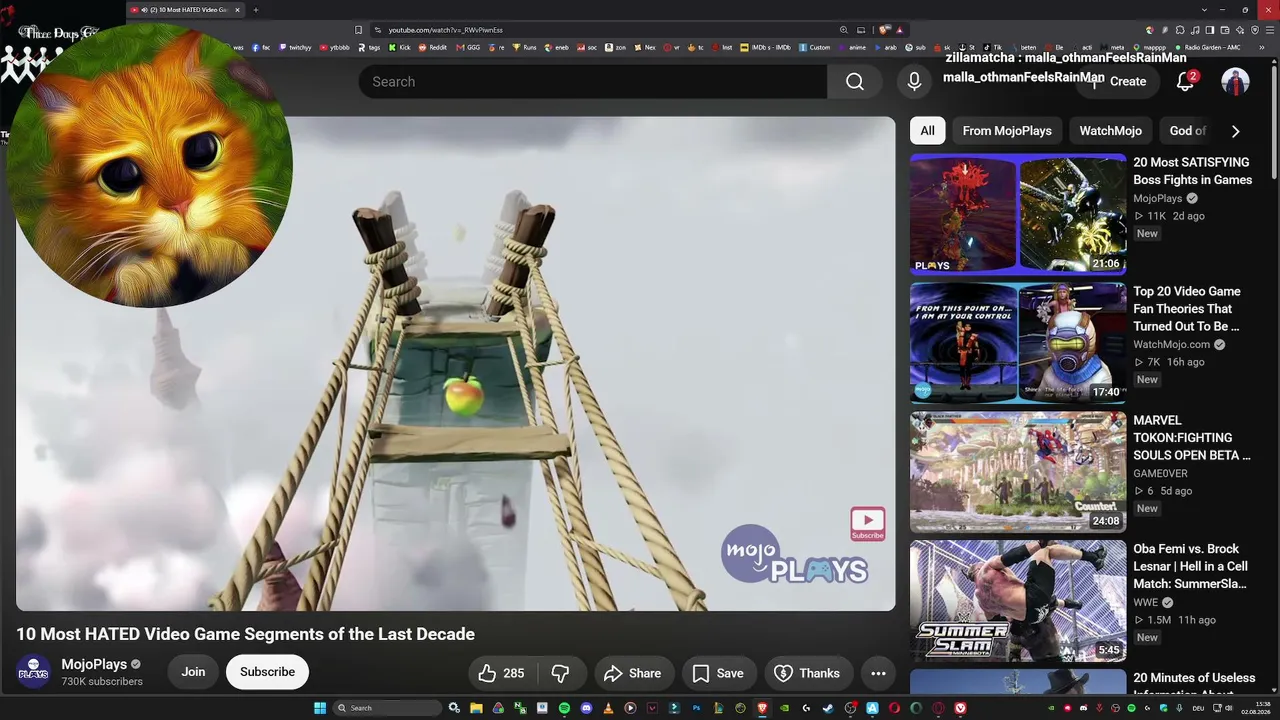Open Oba Femi vs. Brock Lesnar thumbnail
This screenshot has height=720, width=1280.
(x=1018, y=601)
